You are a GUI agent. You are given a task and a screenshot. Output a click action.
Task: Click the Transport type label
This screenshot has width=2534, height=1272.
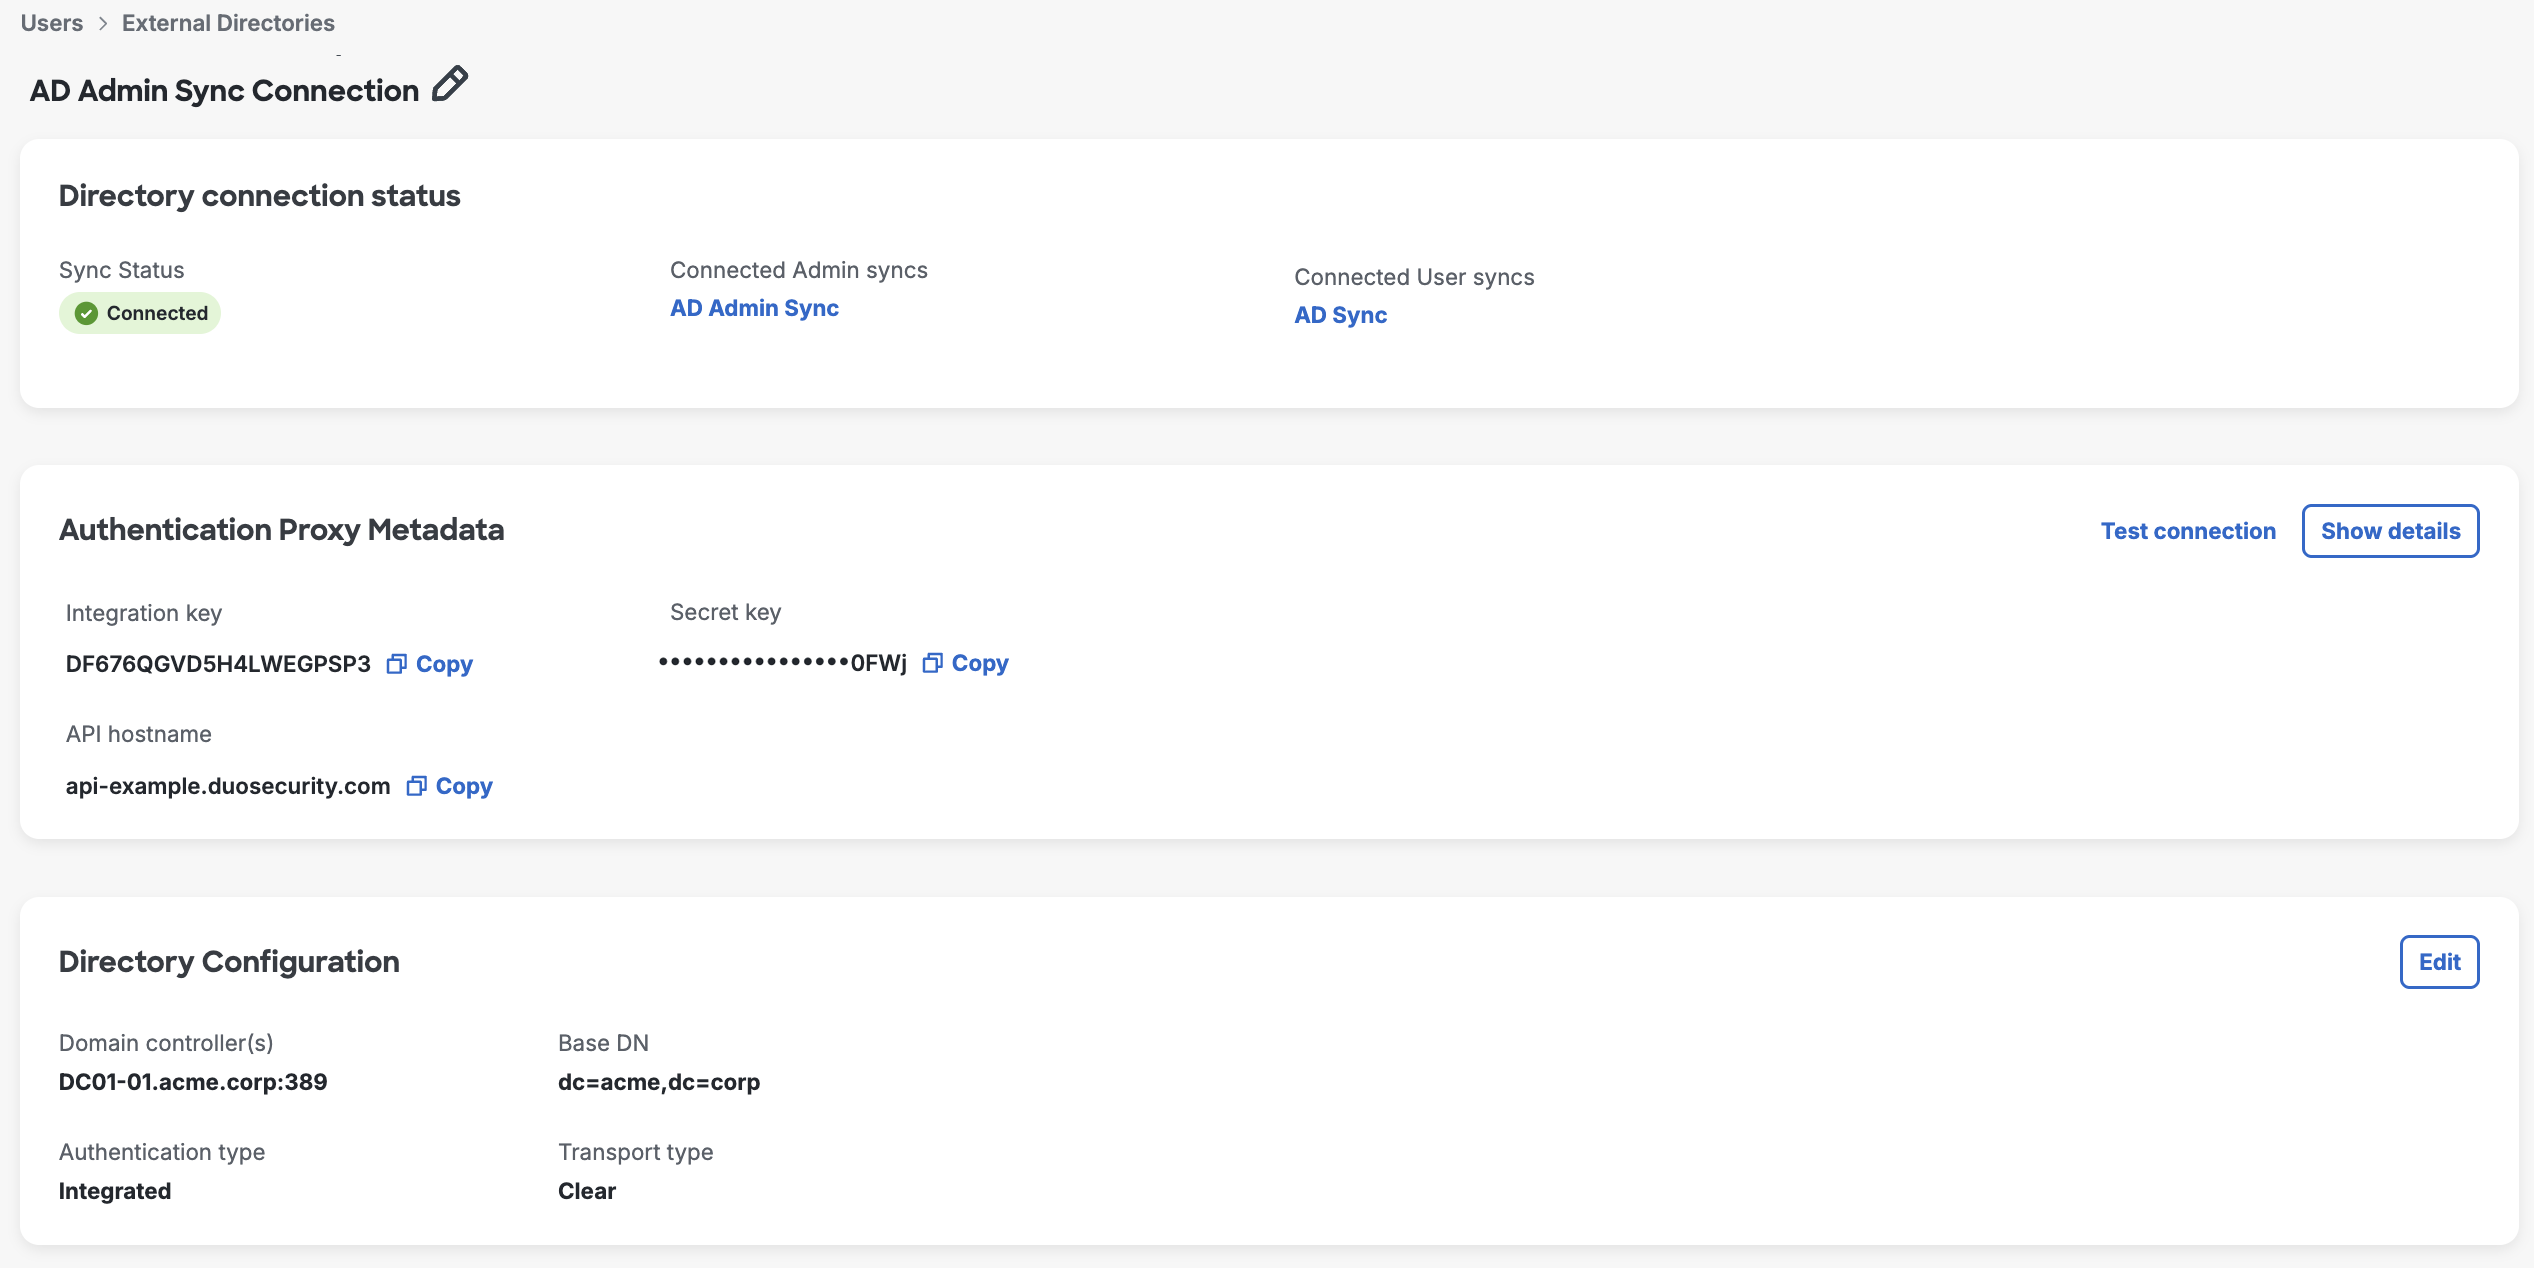point(636,1152)
